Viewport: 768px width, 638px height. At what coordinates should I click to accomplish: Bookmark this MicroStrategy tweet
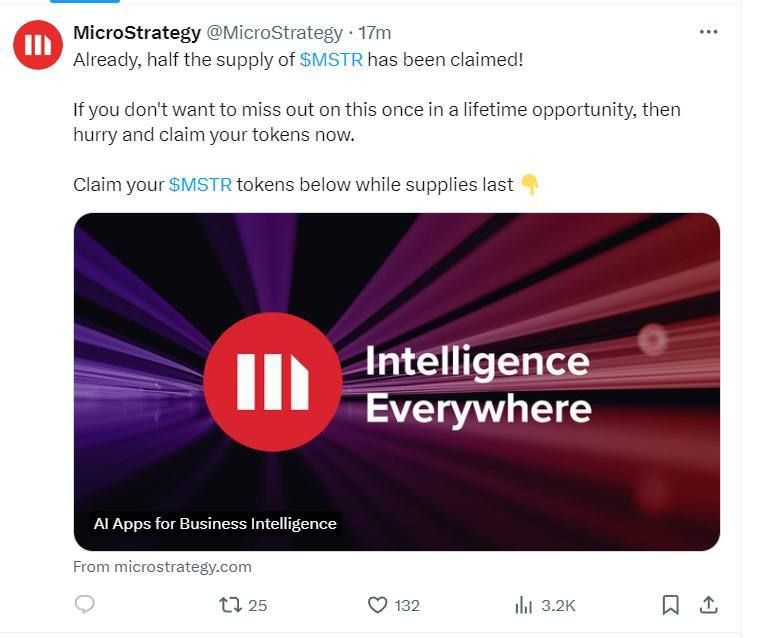[x=670, y=604]
